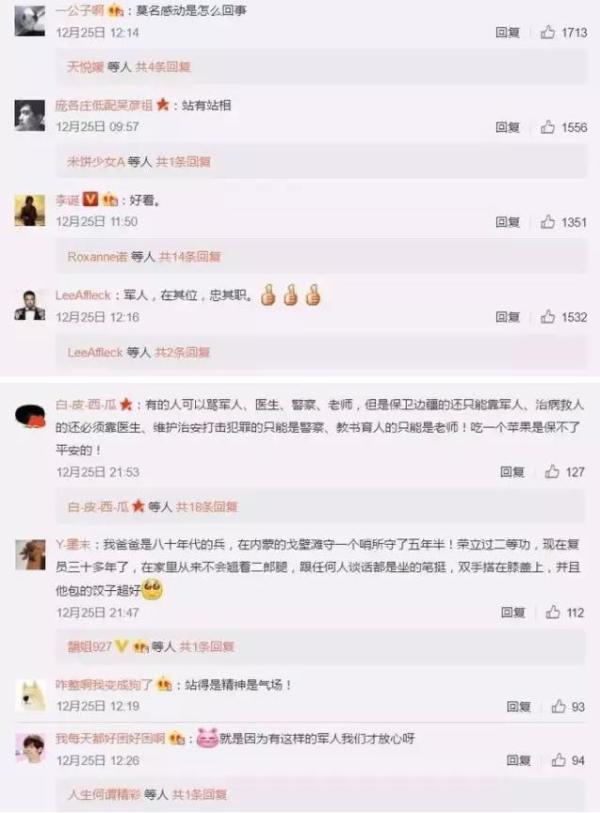Like the comment with 1713 likes

click(x=548, y=33)
